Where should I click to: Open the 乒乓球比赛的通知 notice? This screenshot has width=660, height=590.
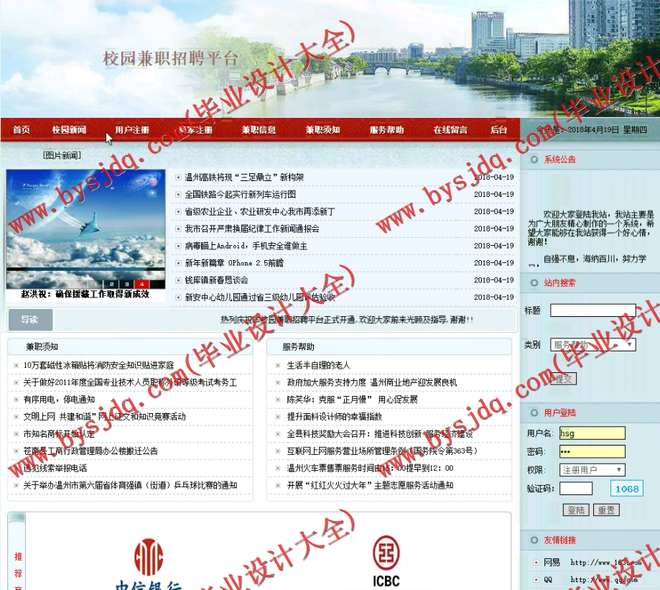[130, 485]
